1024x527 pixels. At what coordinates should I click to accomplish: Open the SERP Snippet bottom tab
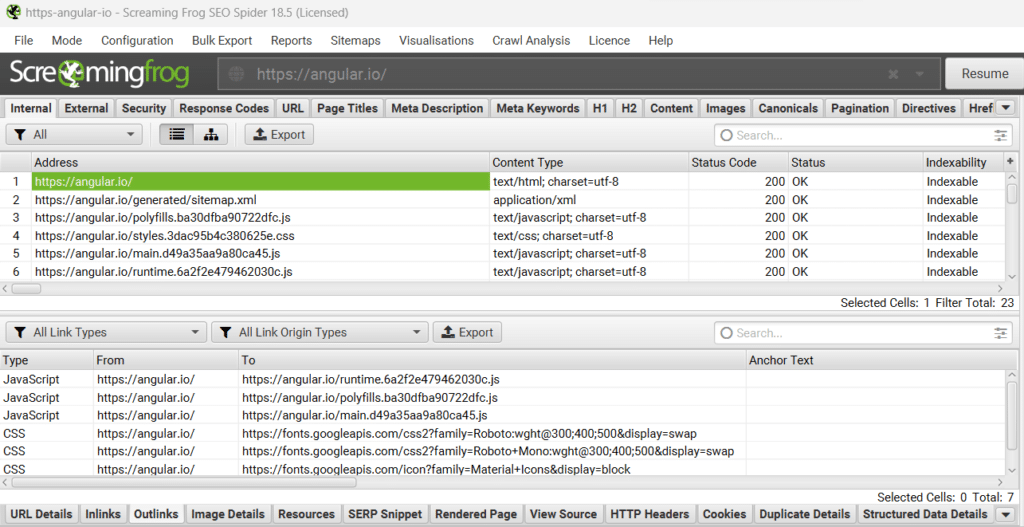(385, 515)
